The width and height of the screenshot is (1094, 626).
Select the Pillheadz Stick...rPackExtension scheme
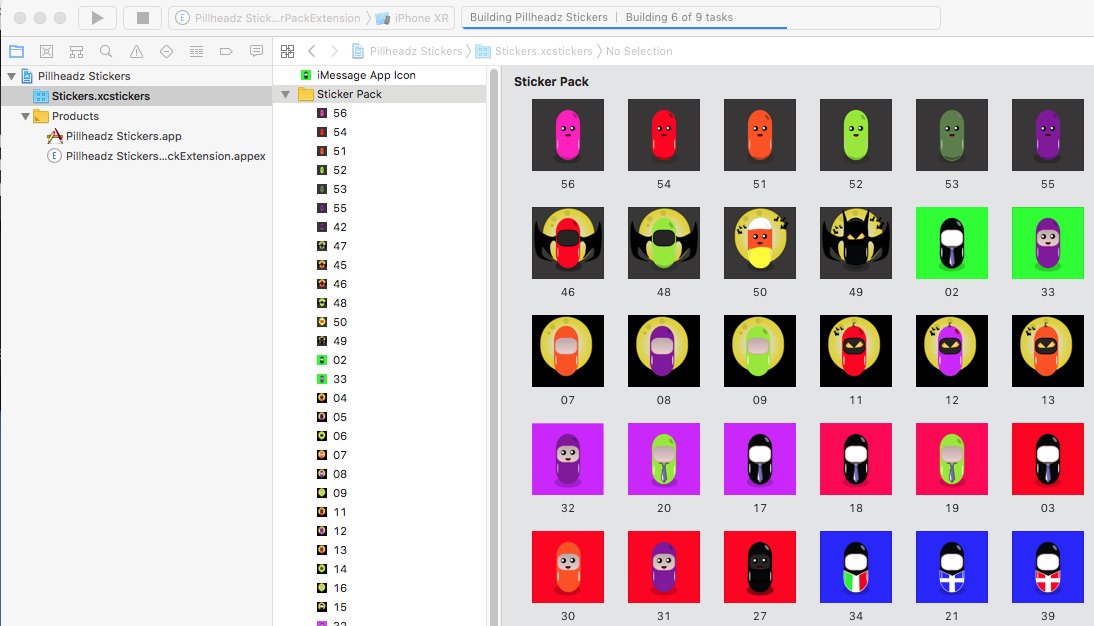[268, 18]
